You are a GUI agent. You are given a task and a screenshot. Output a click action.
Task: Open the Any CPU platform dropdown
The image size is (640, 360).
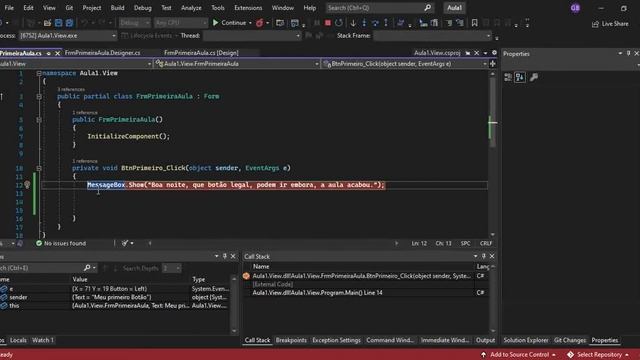point(181,23)
